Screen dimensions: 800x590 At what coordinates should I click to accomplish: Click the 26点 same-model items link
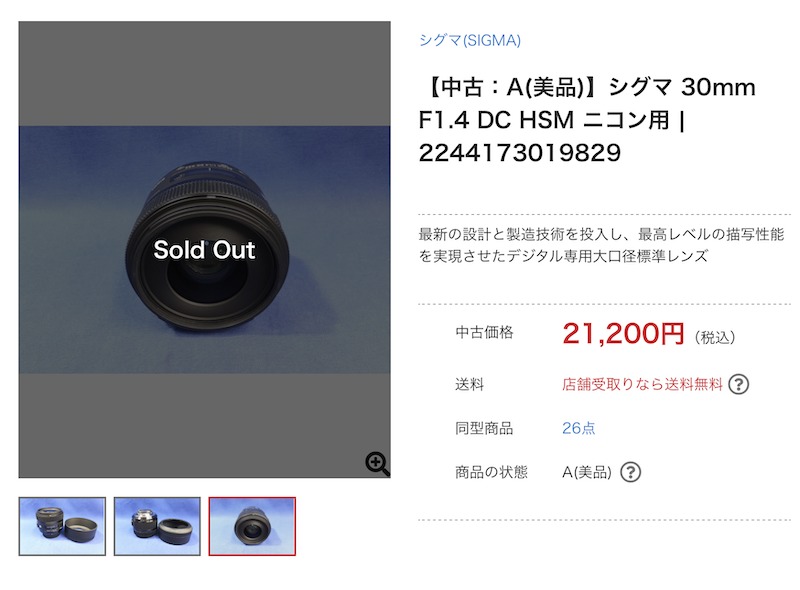pos(578,428)
